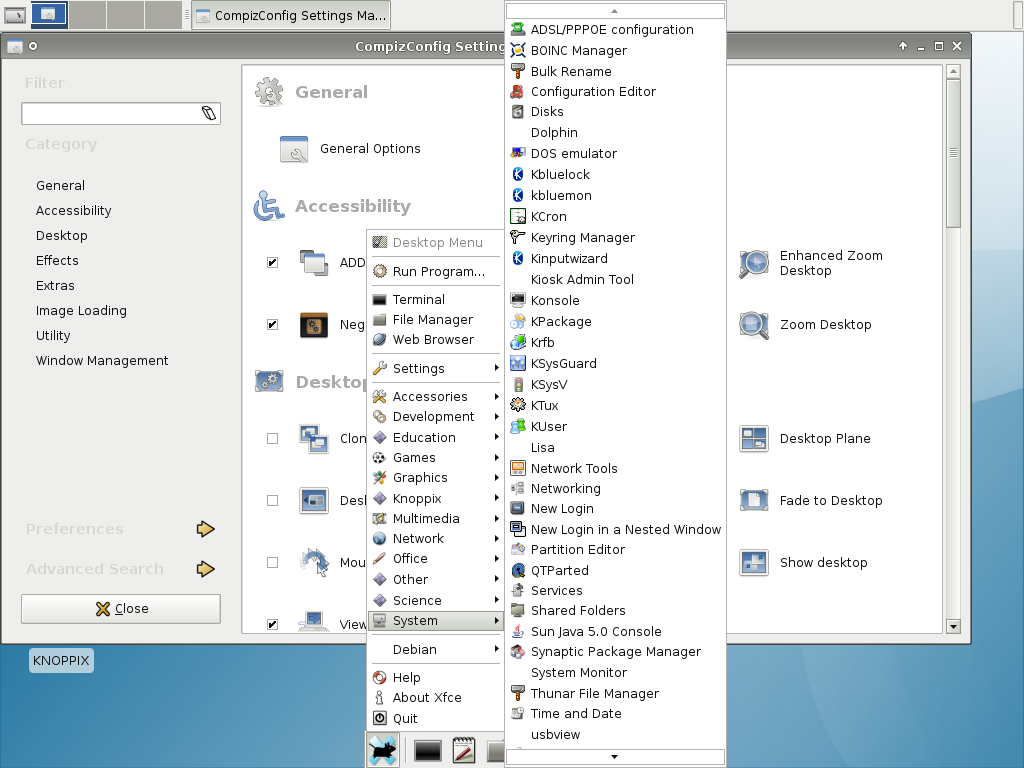This screenshot has width=1024, height=768.
Task: Click the show desktop icon in top panel
Action: 15,14
